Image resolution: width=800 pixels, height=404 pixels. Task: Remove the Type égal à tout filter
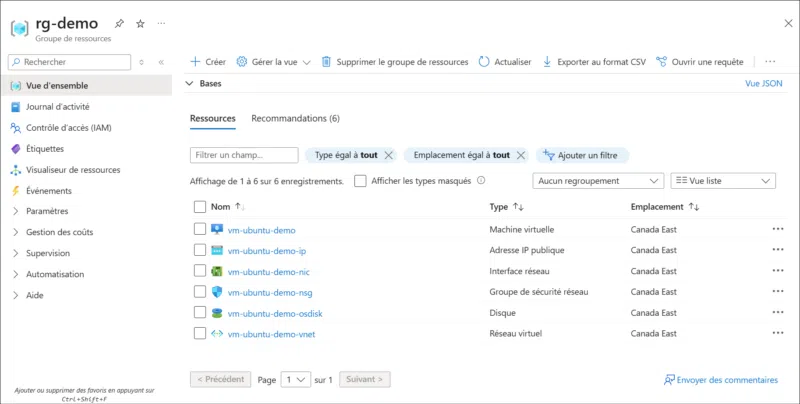pos(388,156)
